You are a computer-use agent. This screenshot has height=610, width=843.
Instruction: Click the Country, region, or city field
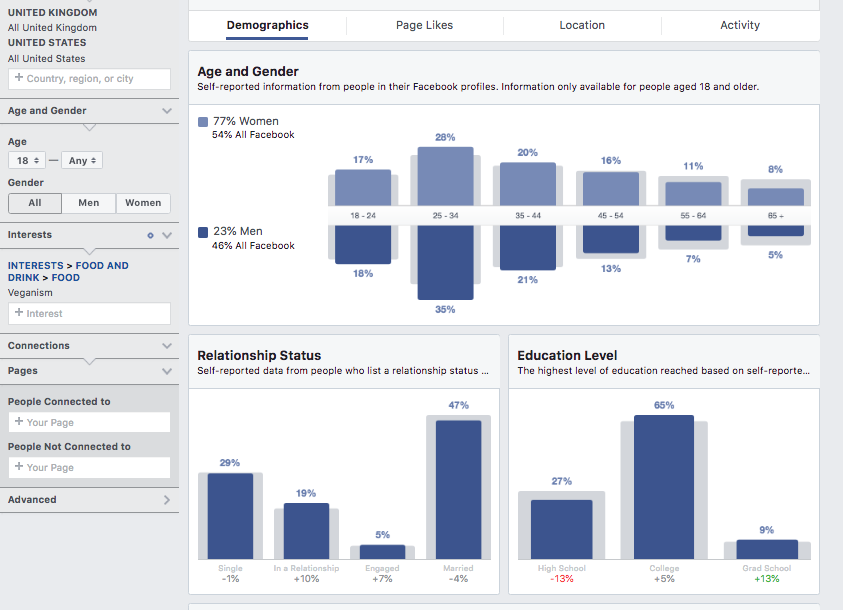[89, 78]
